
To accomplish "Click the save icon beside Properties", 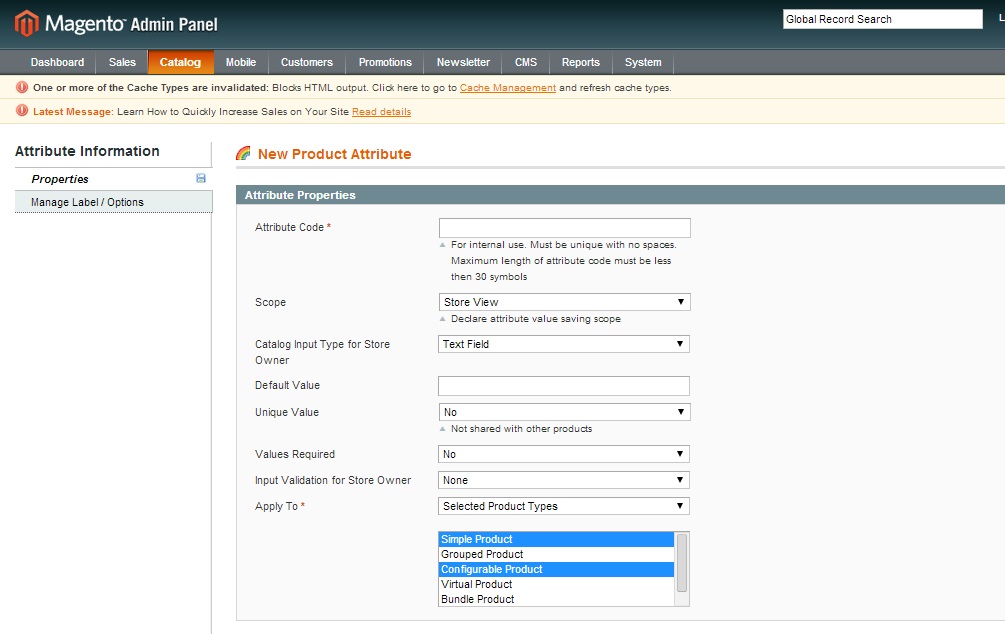I will click(x=201, y=178).
